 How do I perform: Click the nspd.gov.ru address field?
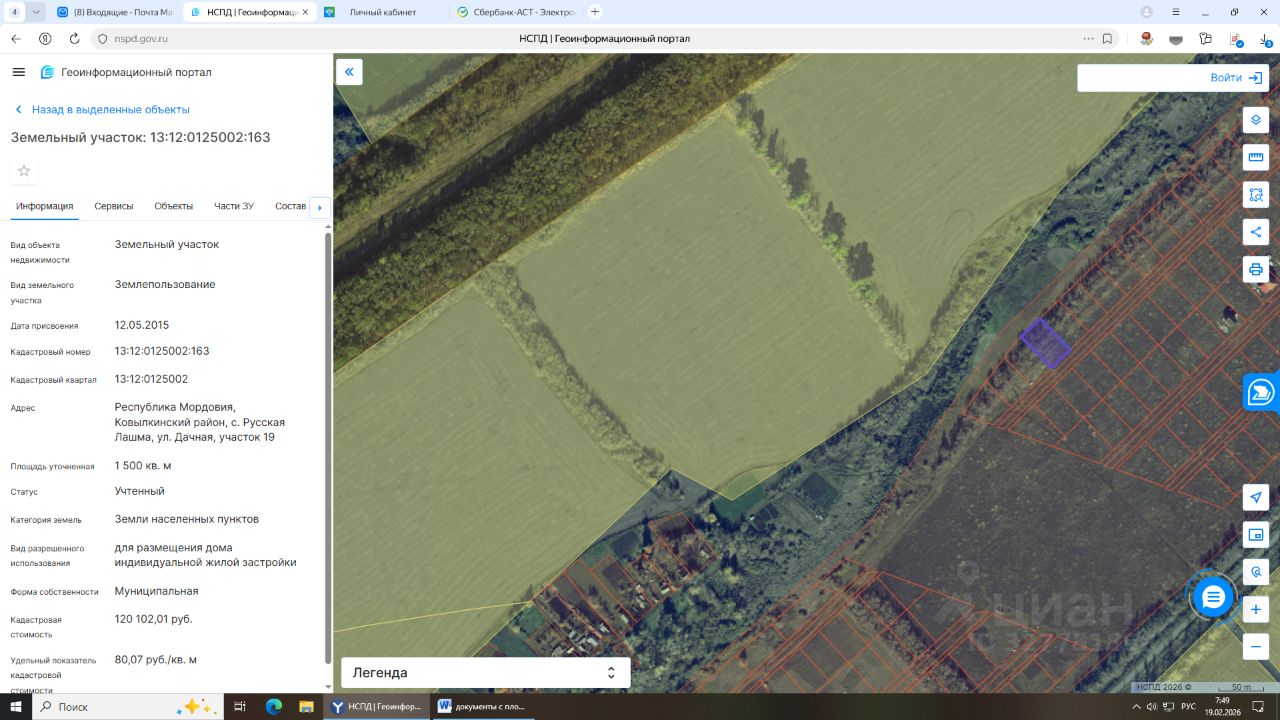(139, 39)
